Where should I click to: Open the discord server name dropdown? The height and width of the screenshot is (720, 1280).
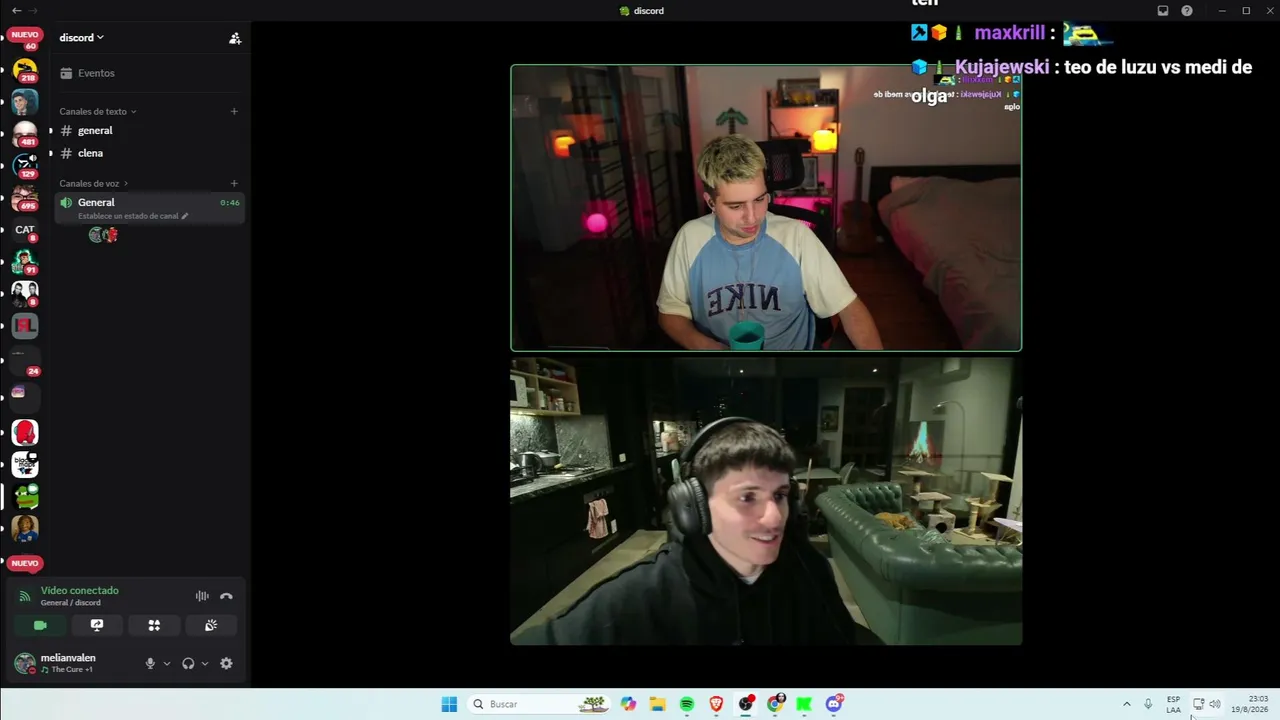pyautogui.click(x=82, y=38)
